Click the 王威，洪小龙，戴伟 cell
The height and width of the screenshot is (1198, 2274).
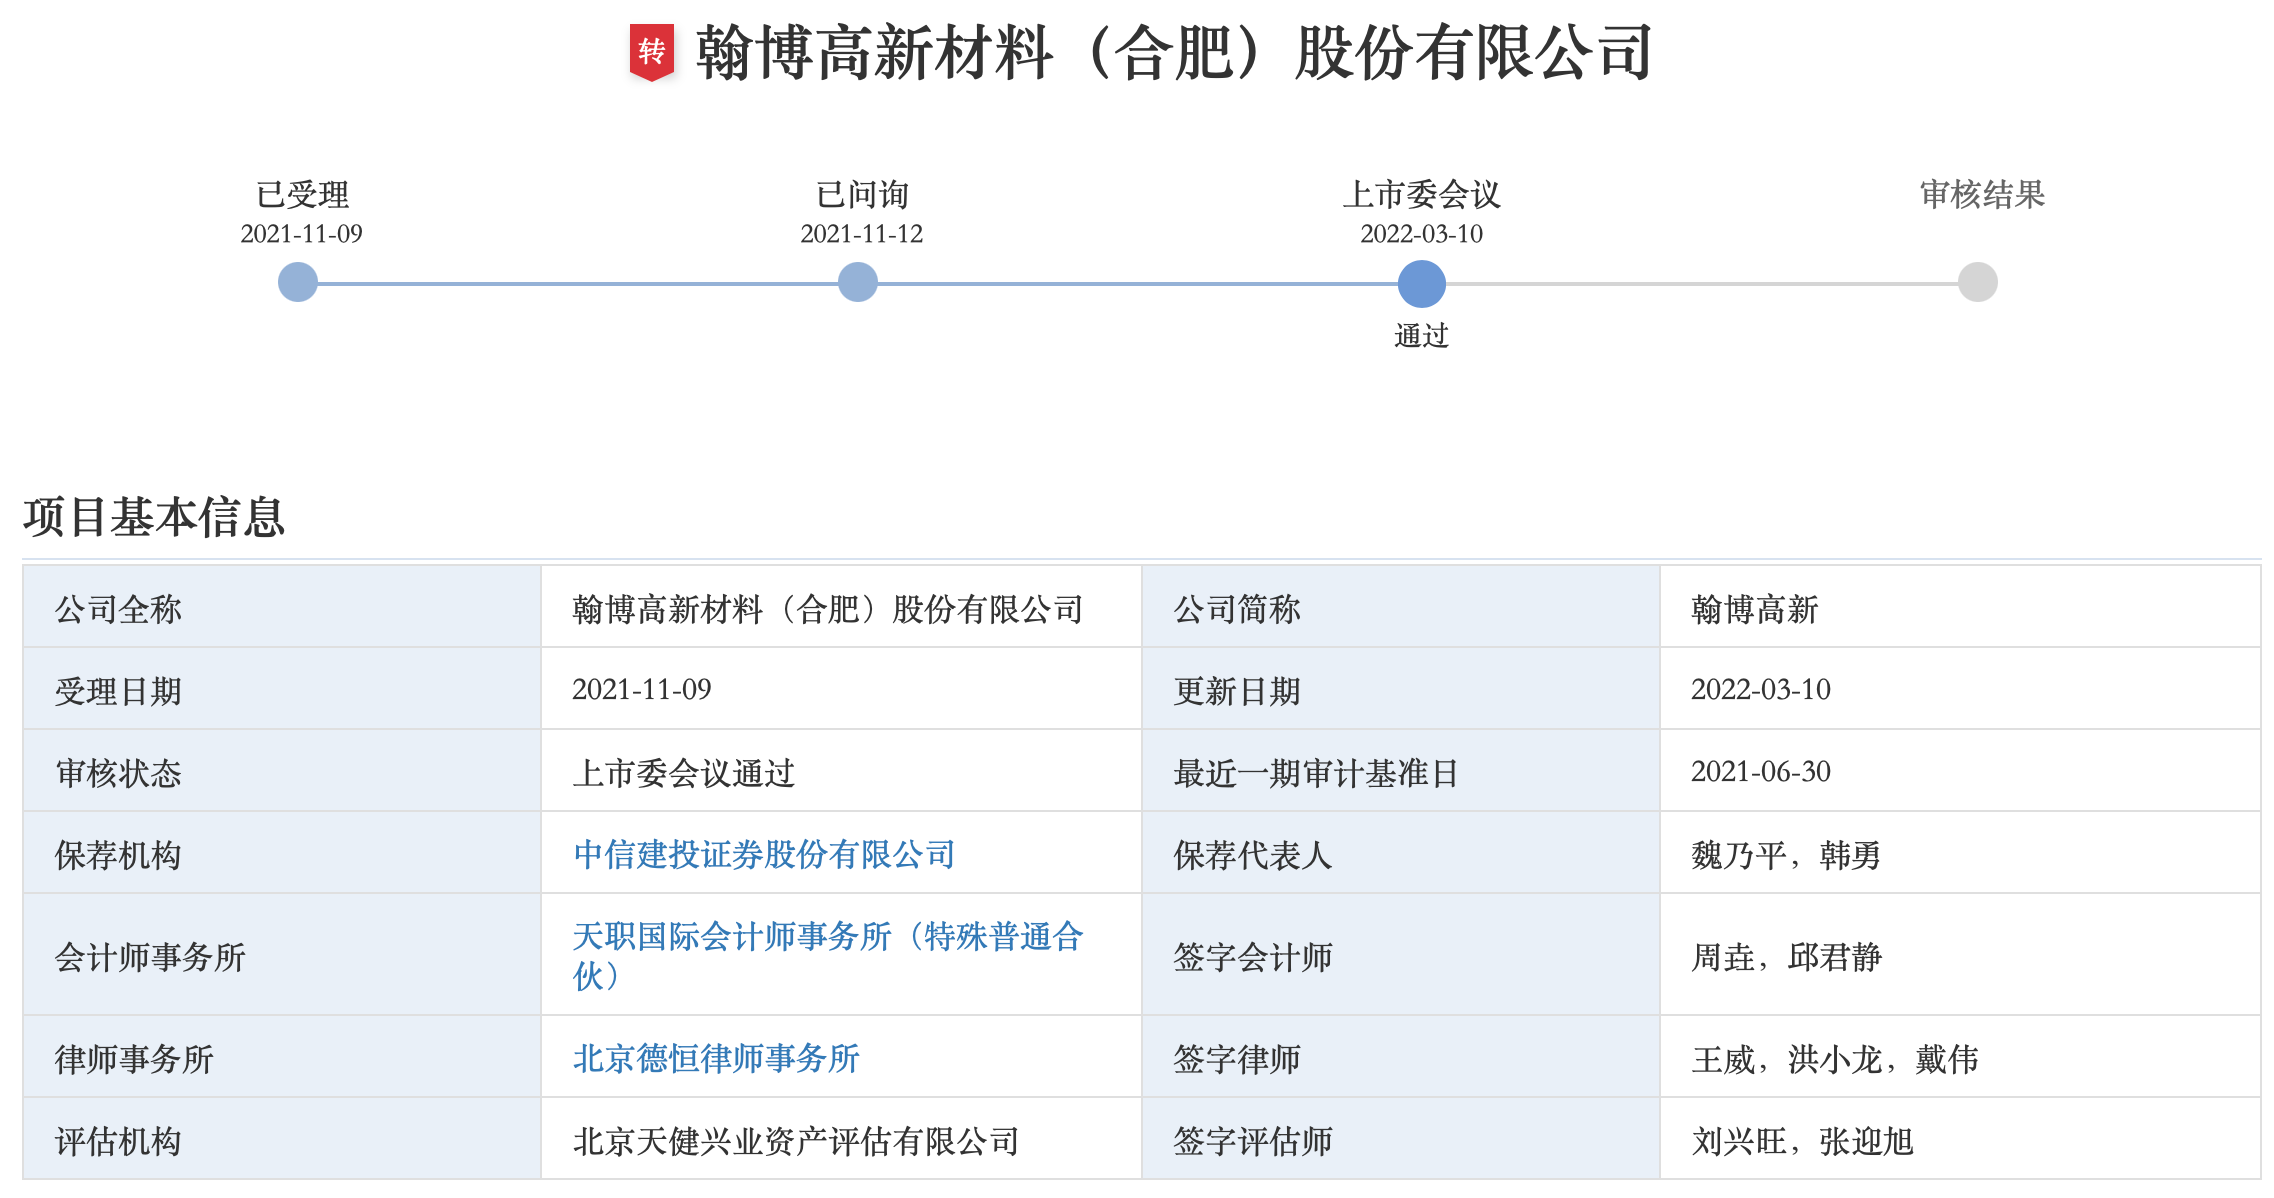point(1960,1057)
